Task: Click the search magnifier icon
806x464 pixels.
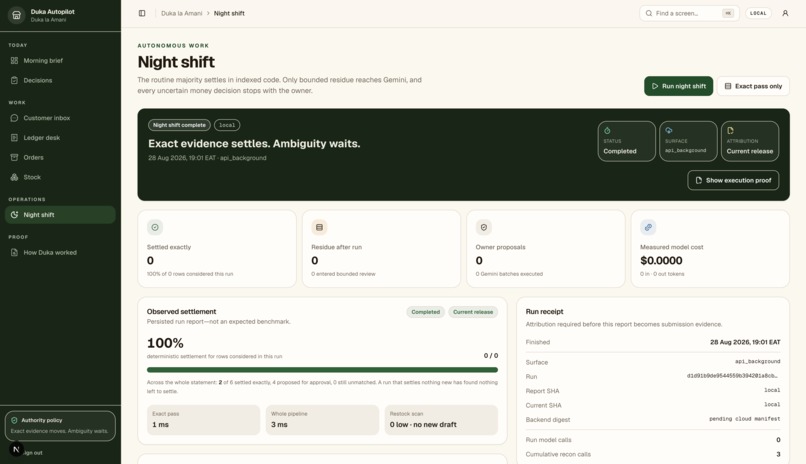Action: point(649,13)
